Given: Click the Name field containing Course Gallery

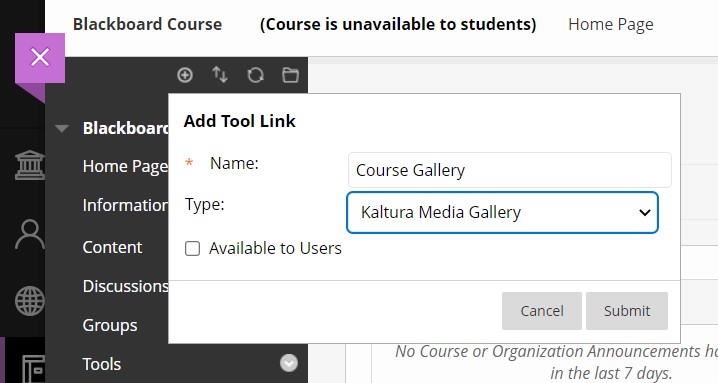Looking at the screenshot, I should (510, 170).
